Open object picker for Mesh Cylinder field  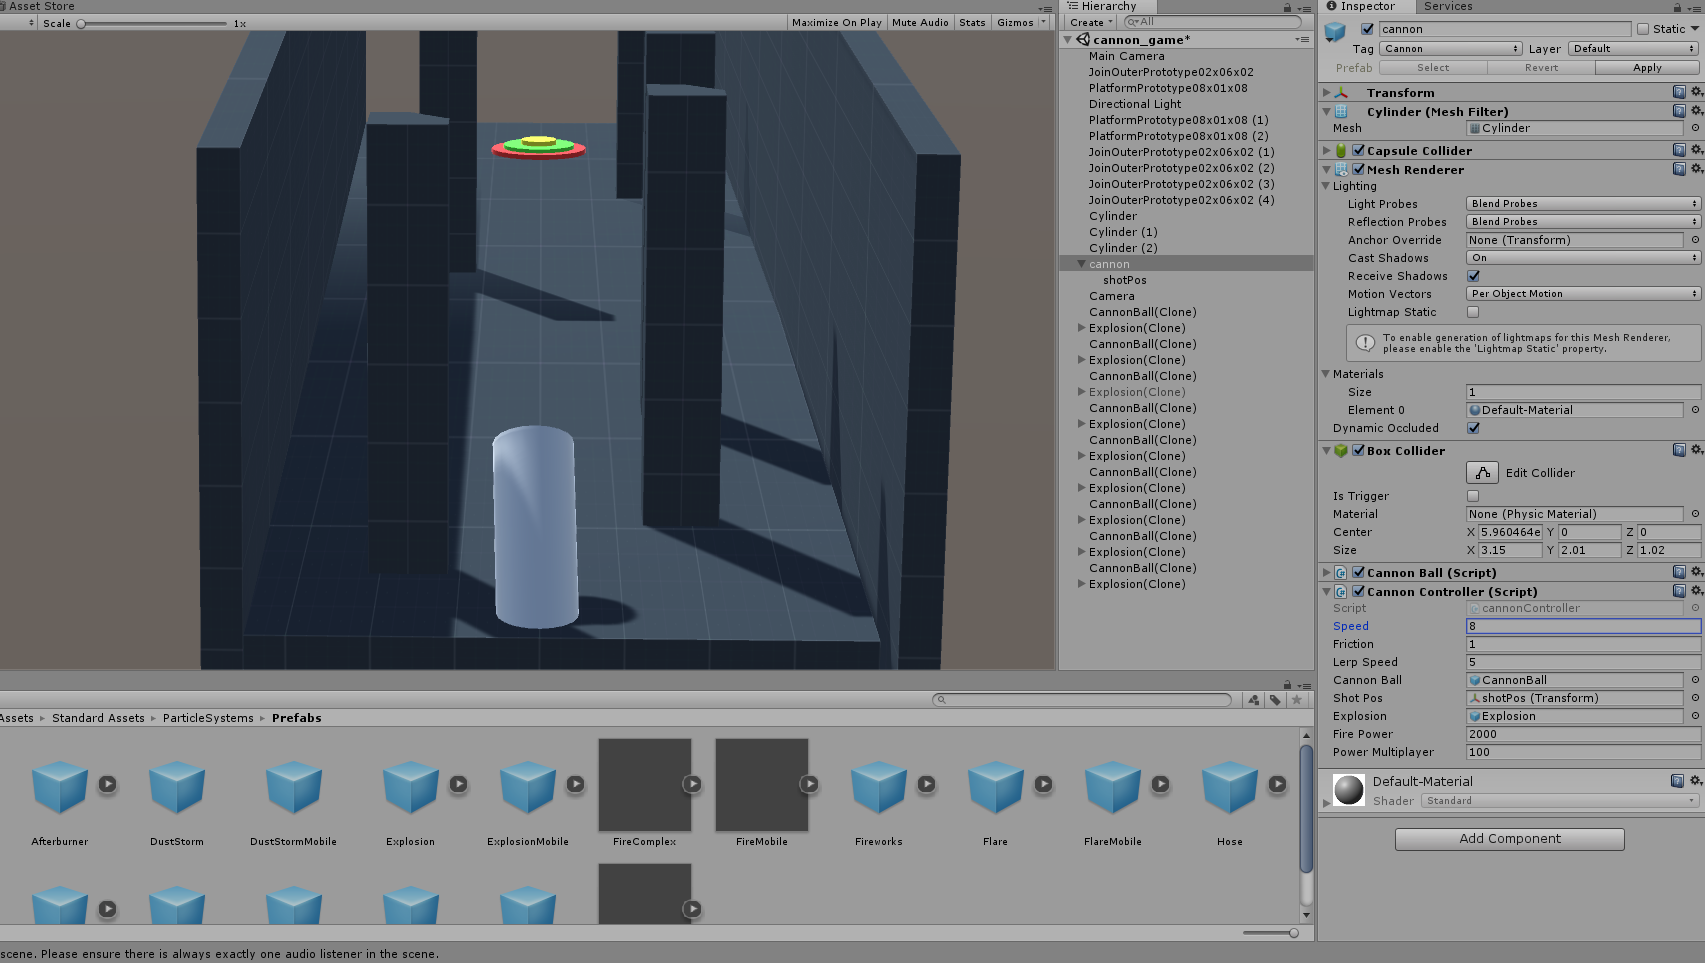[x=1695, y=128]
